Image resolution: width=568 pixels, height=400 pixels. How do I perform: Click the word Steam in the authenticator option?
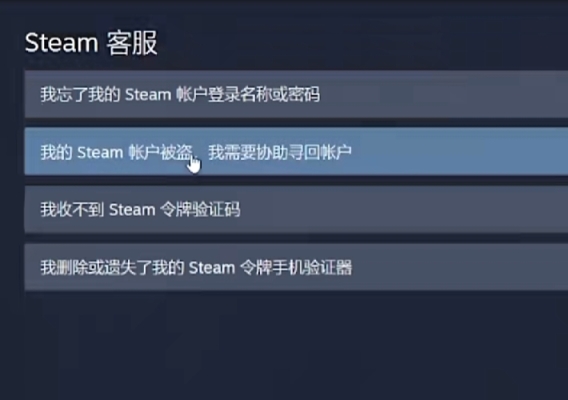pyautogui.click(x=212, y=268)
